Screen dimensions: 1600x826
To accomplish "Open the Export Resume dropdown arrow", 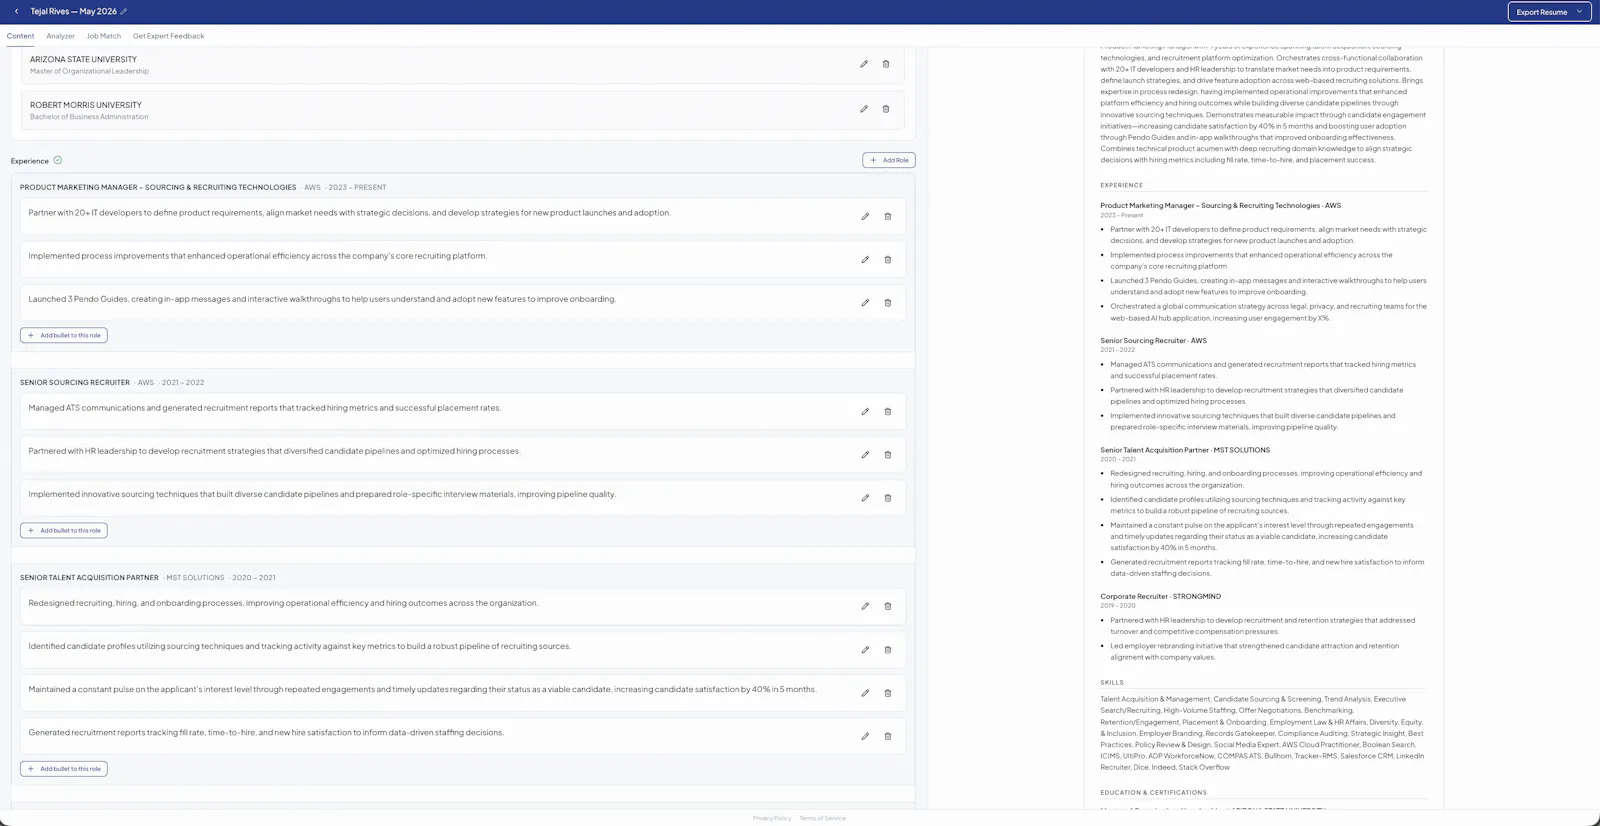I will [1580, 12].
